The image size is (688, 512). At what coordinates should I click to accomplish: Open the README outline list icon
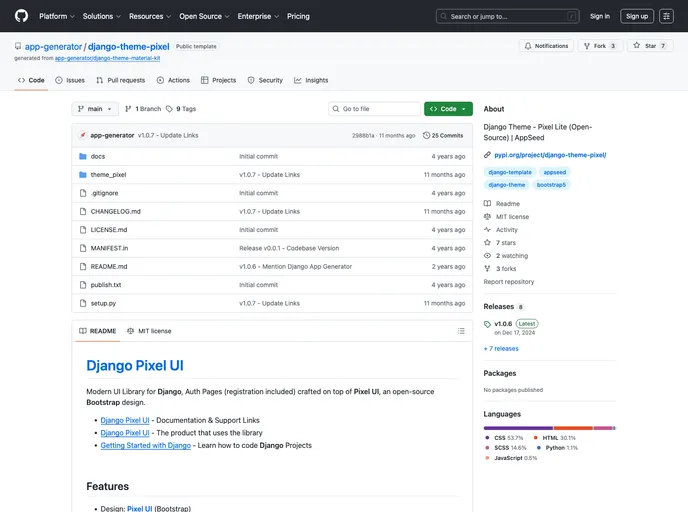[461, 331]
